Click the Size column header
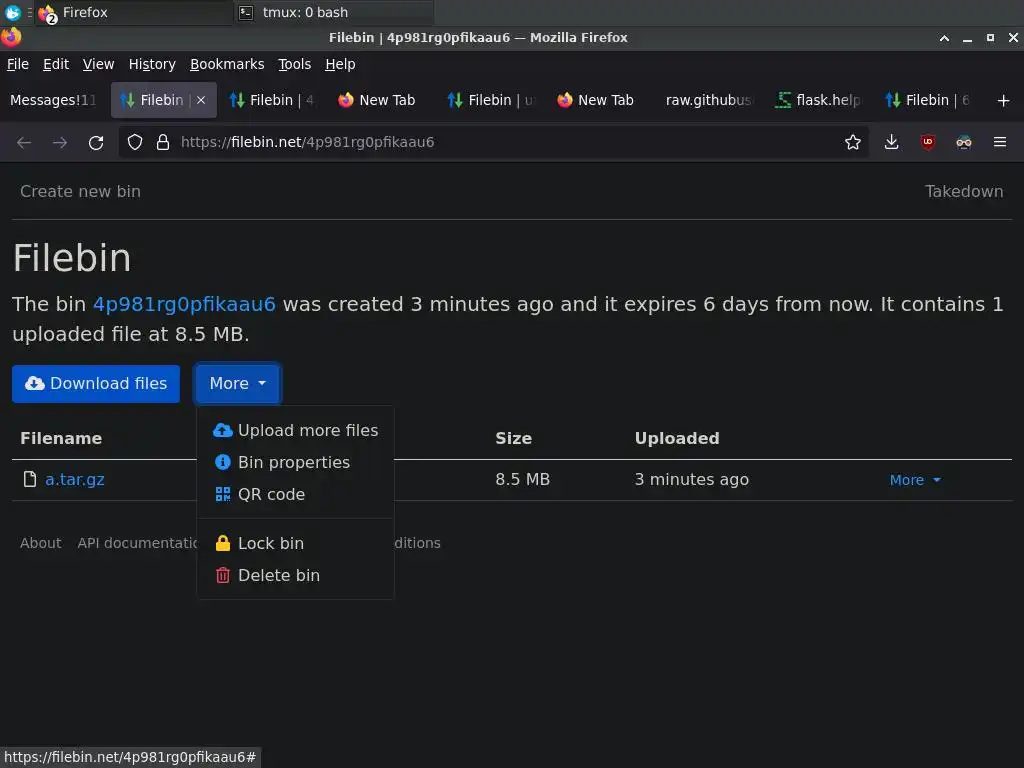1024x768 pixels. pos(513,438)
